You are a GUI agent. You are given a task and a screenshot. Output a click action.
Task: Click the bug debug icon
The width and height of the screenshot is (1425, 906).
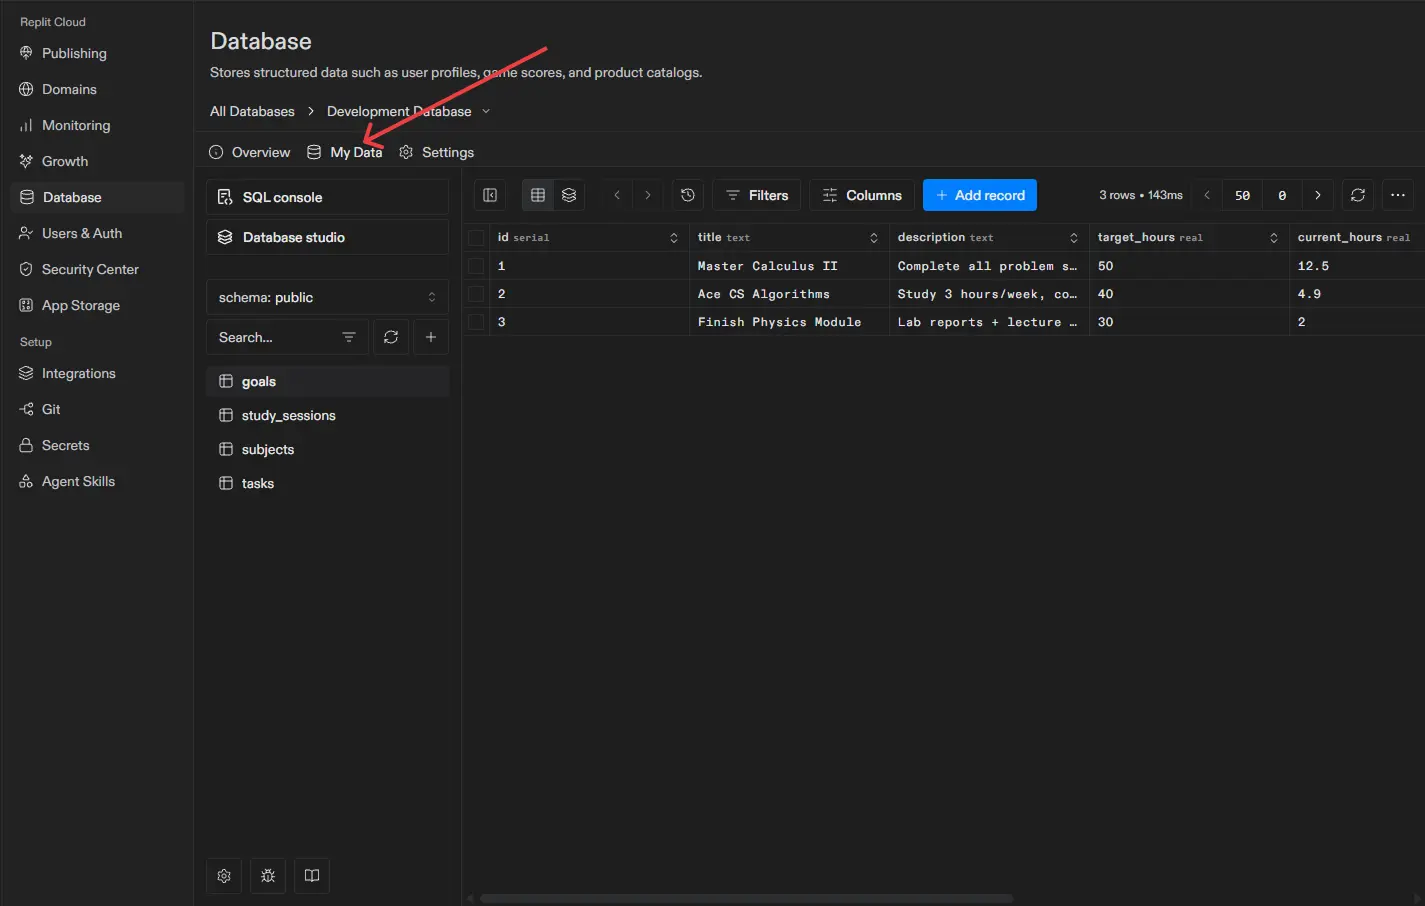[268, 876]
